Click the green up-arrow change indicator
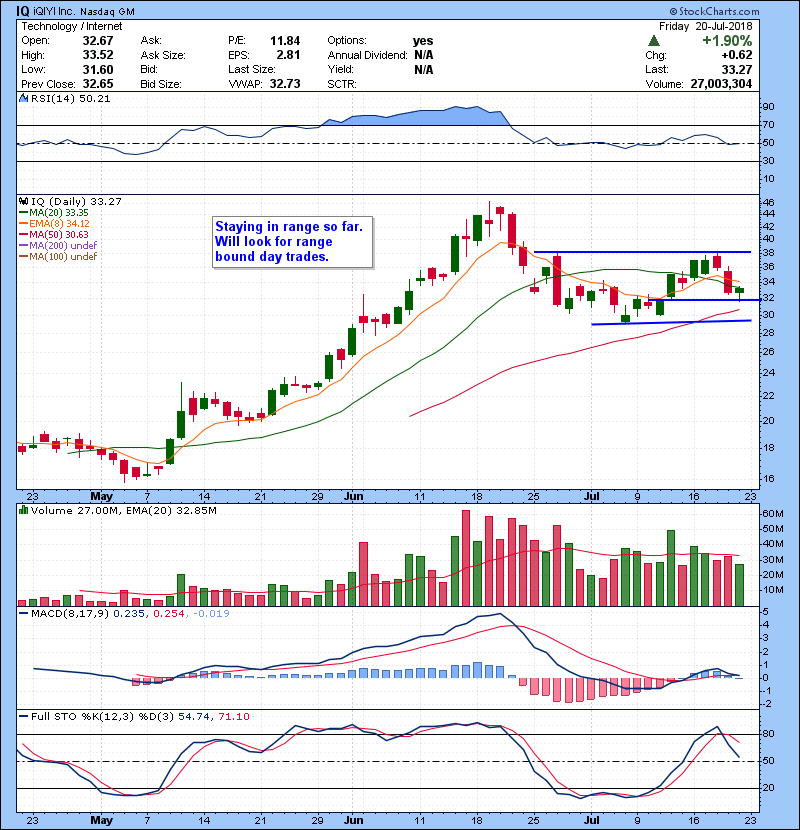The height and width of the screenshot is (830, 800). coord(653,41)
